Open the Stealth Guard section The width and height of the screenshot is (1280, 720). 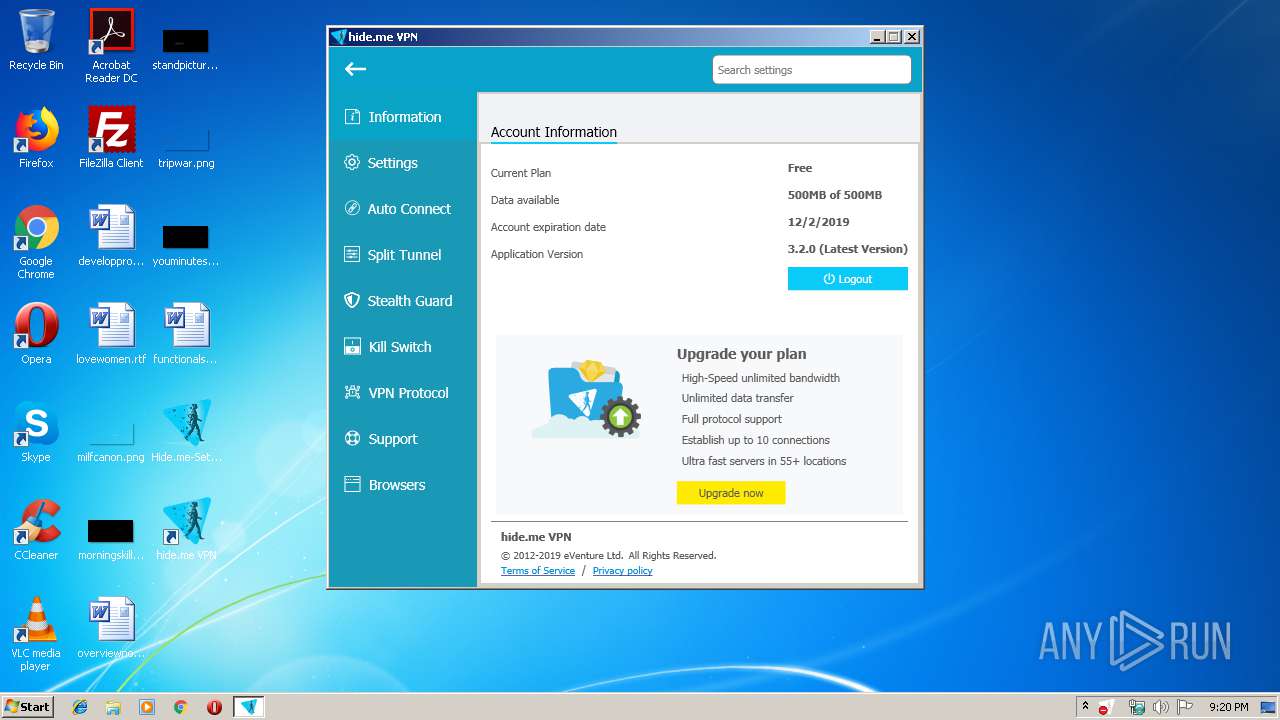click(403, 301)
